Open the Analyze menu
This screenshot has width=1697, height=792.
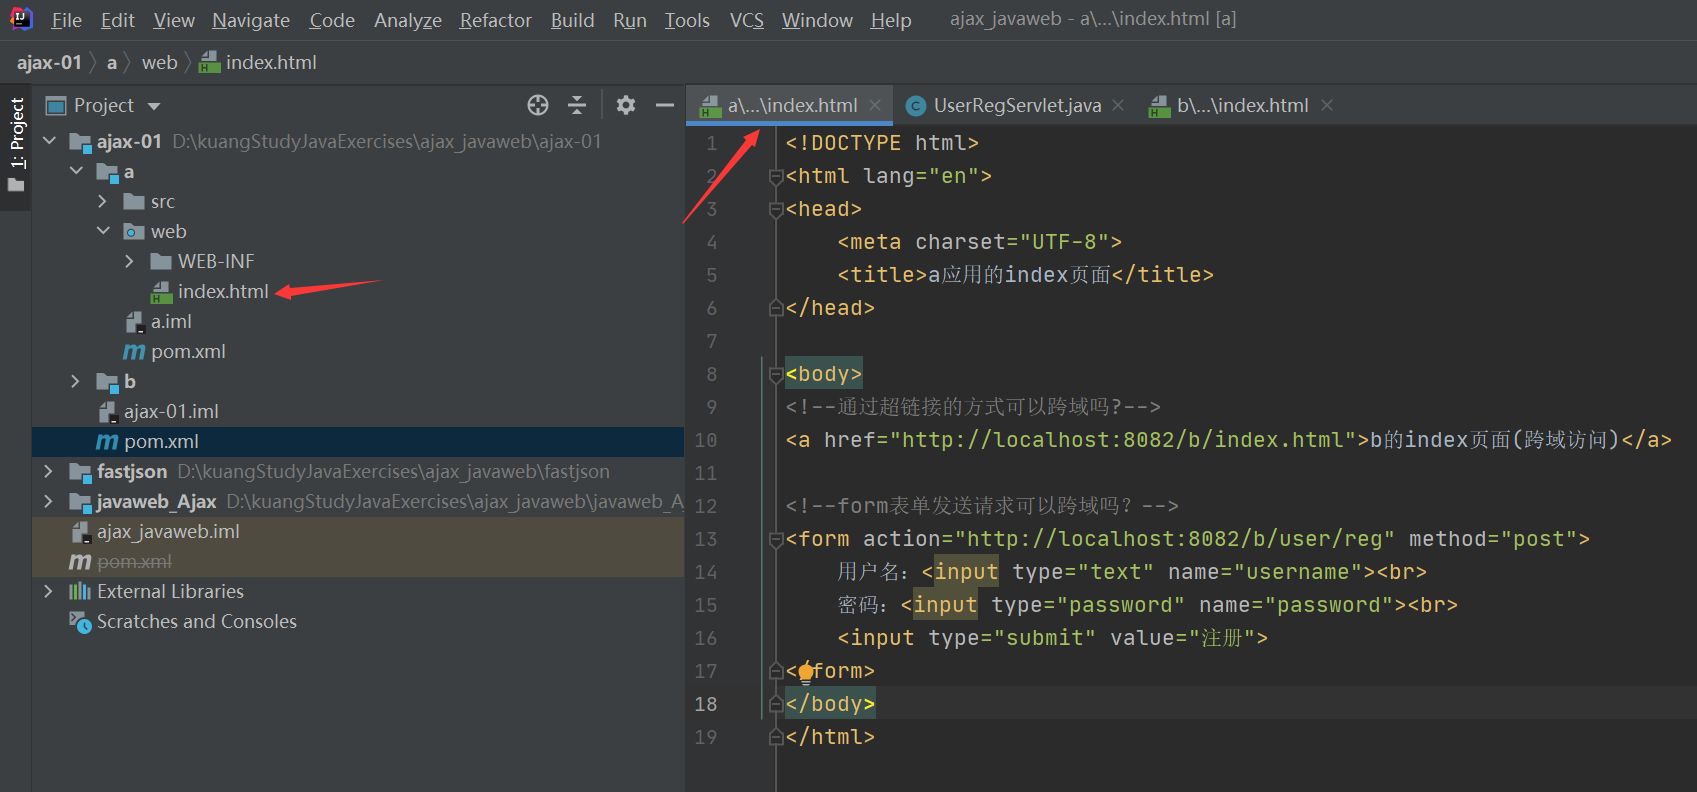(408, 20)
